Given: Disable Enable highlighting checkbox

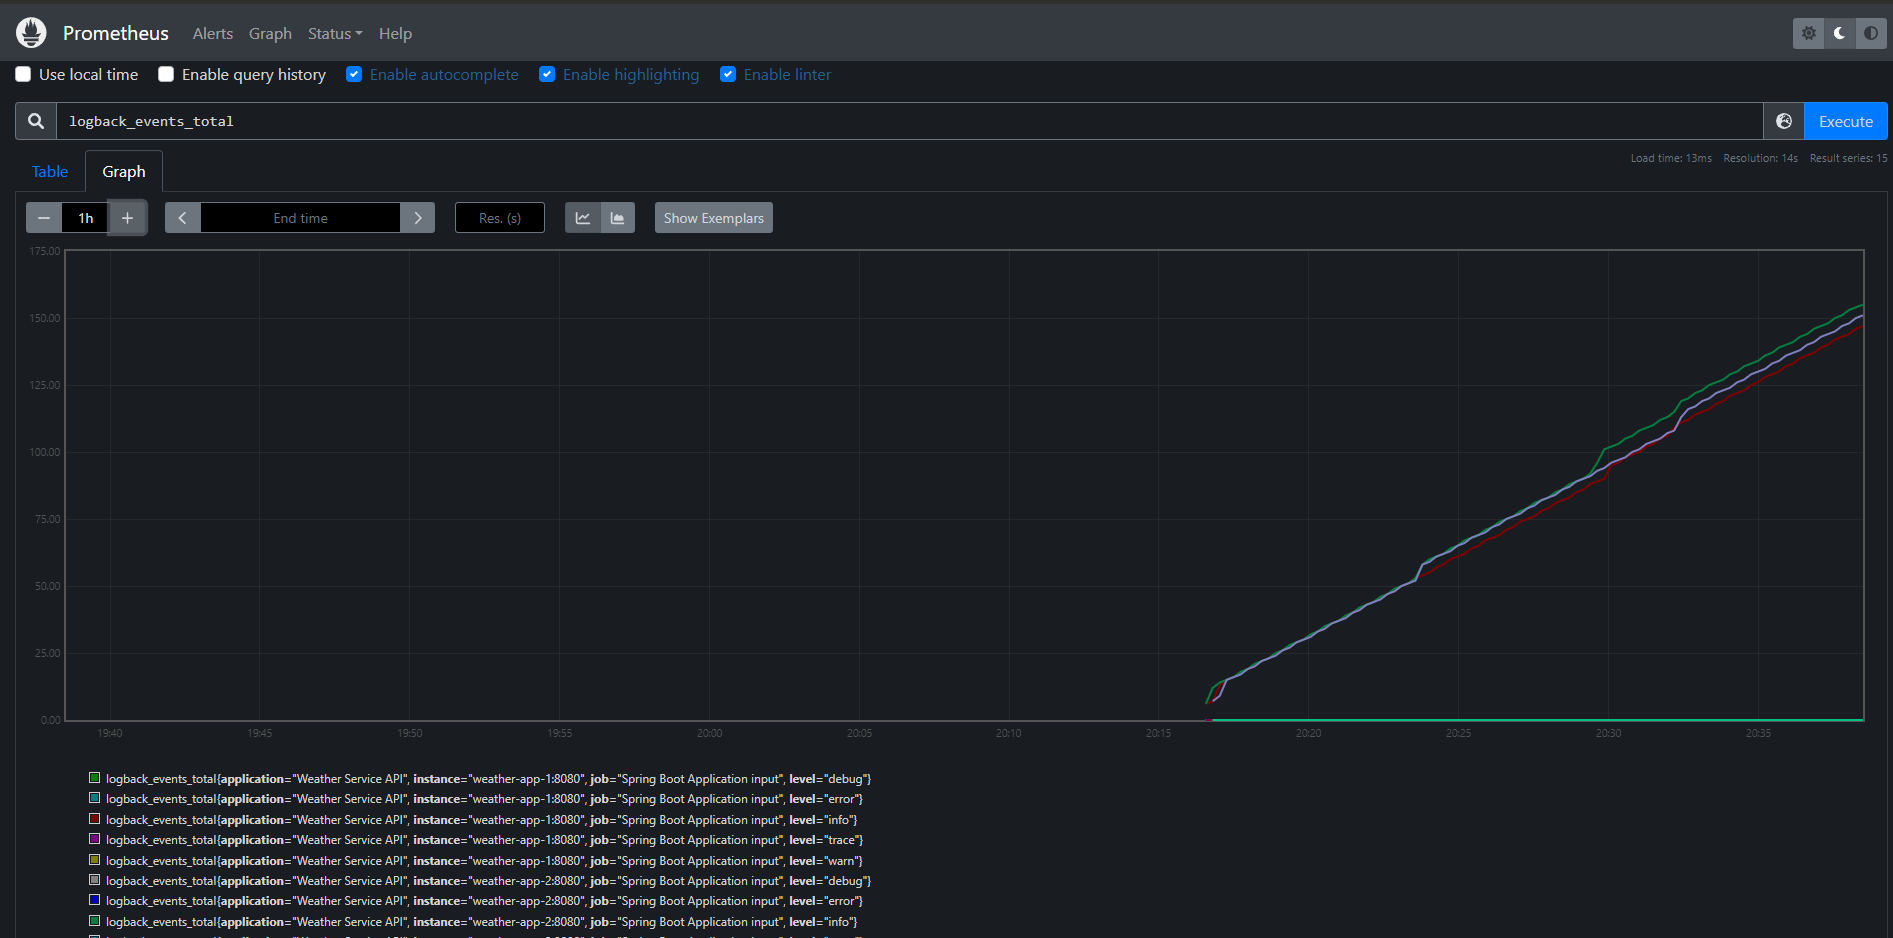Looking at the screenshot, I should pyautogui.click(x=547, y=74).
